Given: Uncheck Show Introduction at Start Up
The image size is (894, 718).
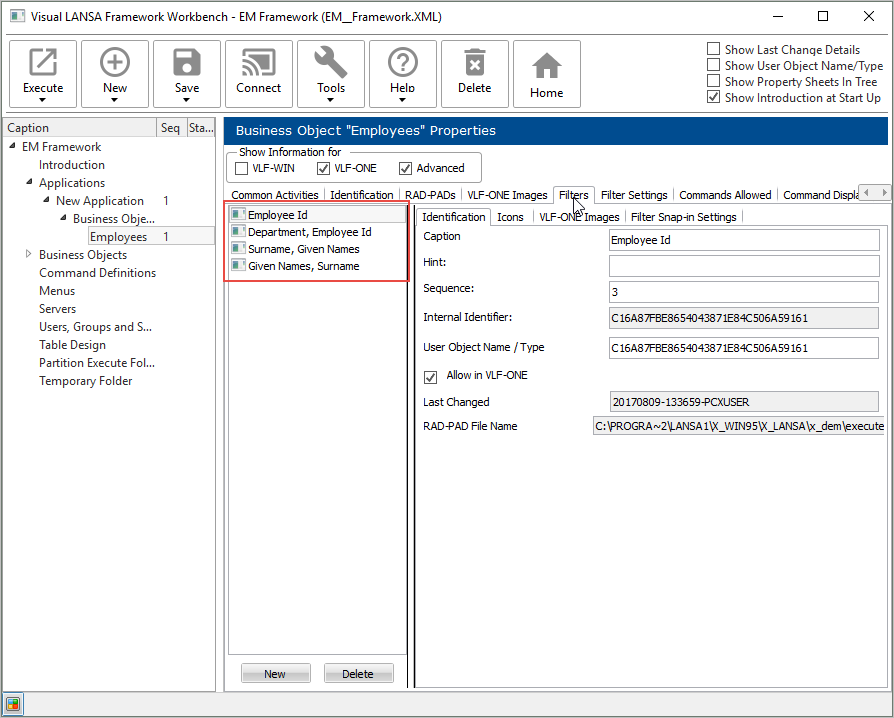Looking at the screenshot, I should pyautogui.click(x=713, y=96).
